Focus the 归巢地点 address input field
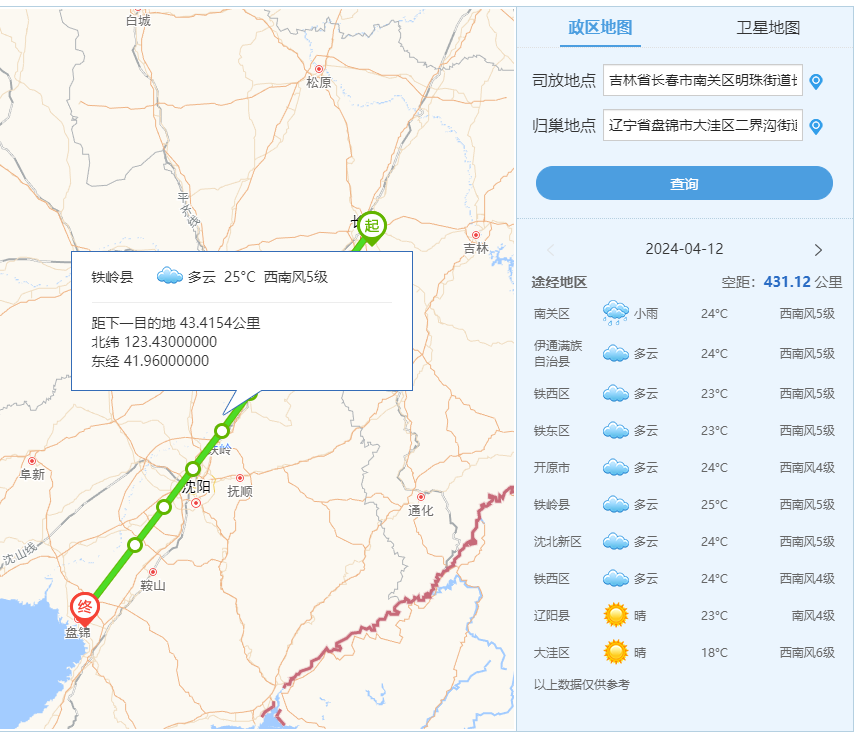This screenshot has width=860, height=739. (x=702, y=126)
